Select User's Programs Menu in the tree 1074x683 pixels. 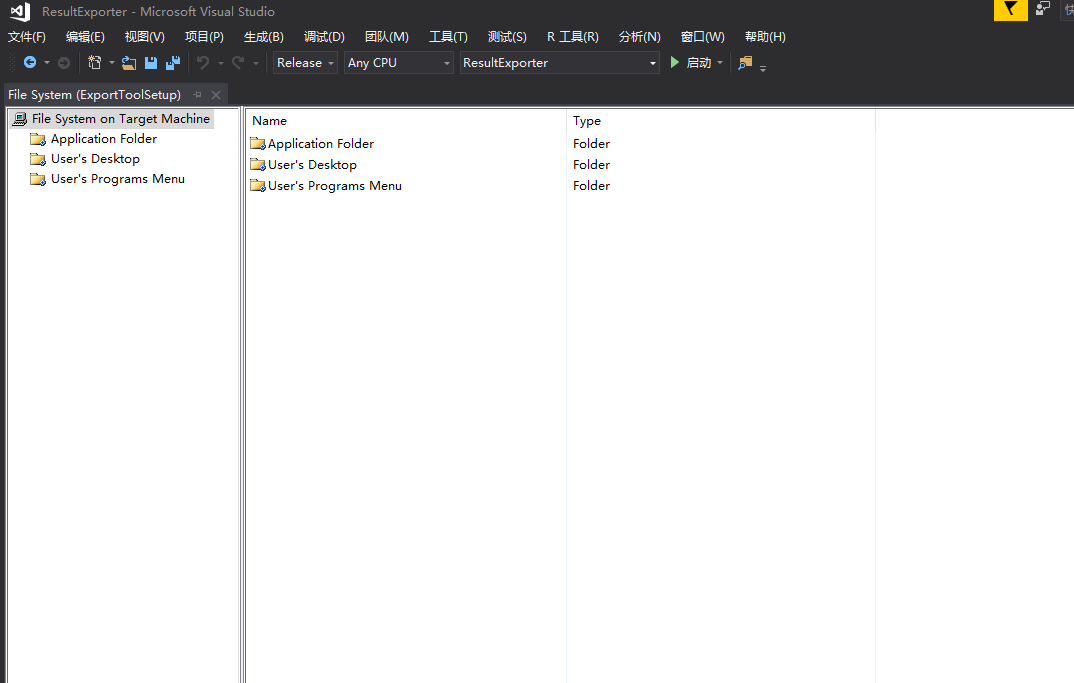pyautogui.click(x=117, y=179)
